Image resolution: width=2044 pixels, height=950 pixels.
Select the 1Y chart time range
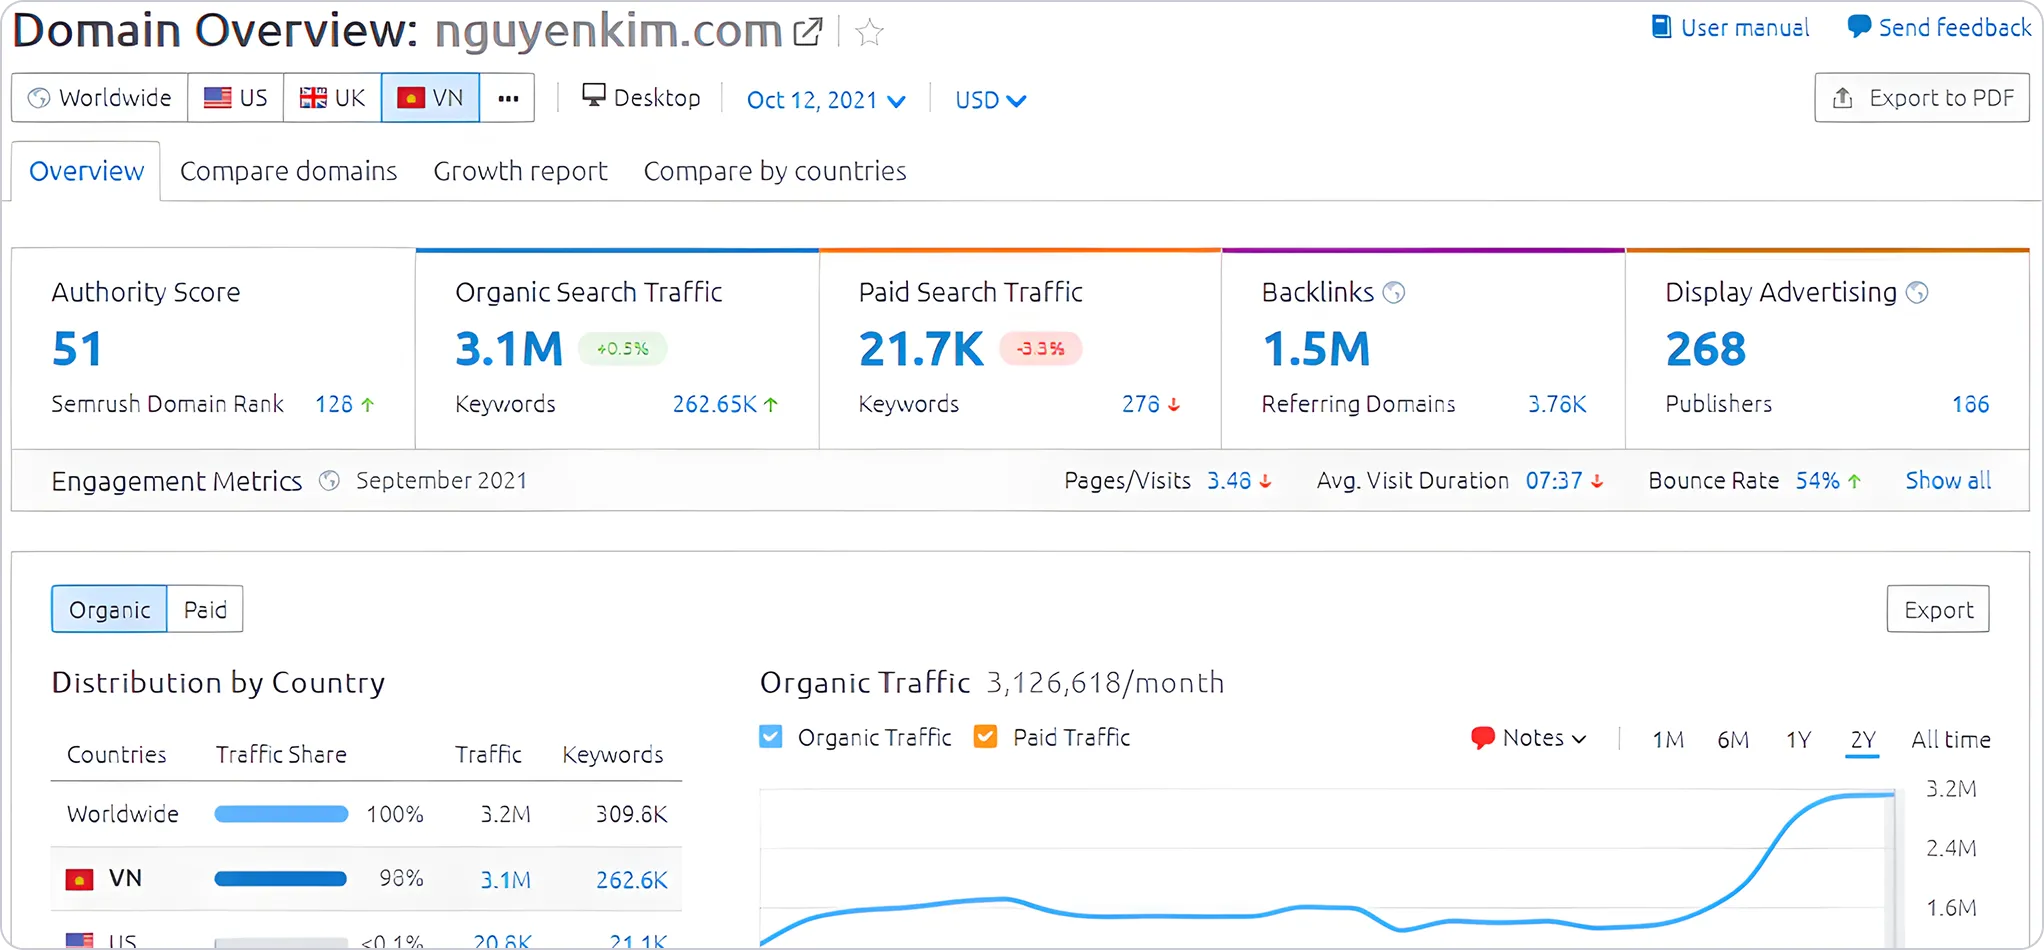pos(1798,738)
